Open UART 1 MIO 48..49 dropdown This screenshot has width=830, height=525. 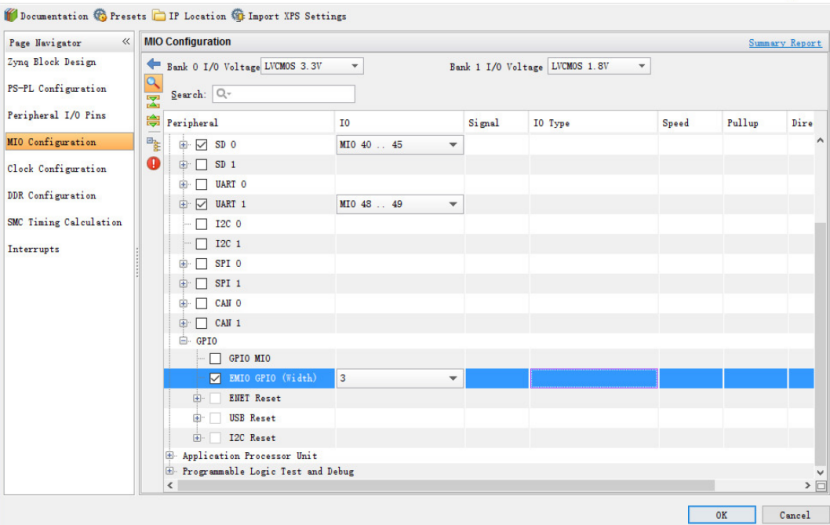pyautogui.click(x=400, y=204)
